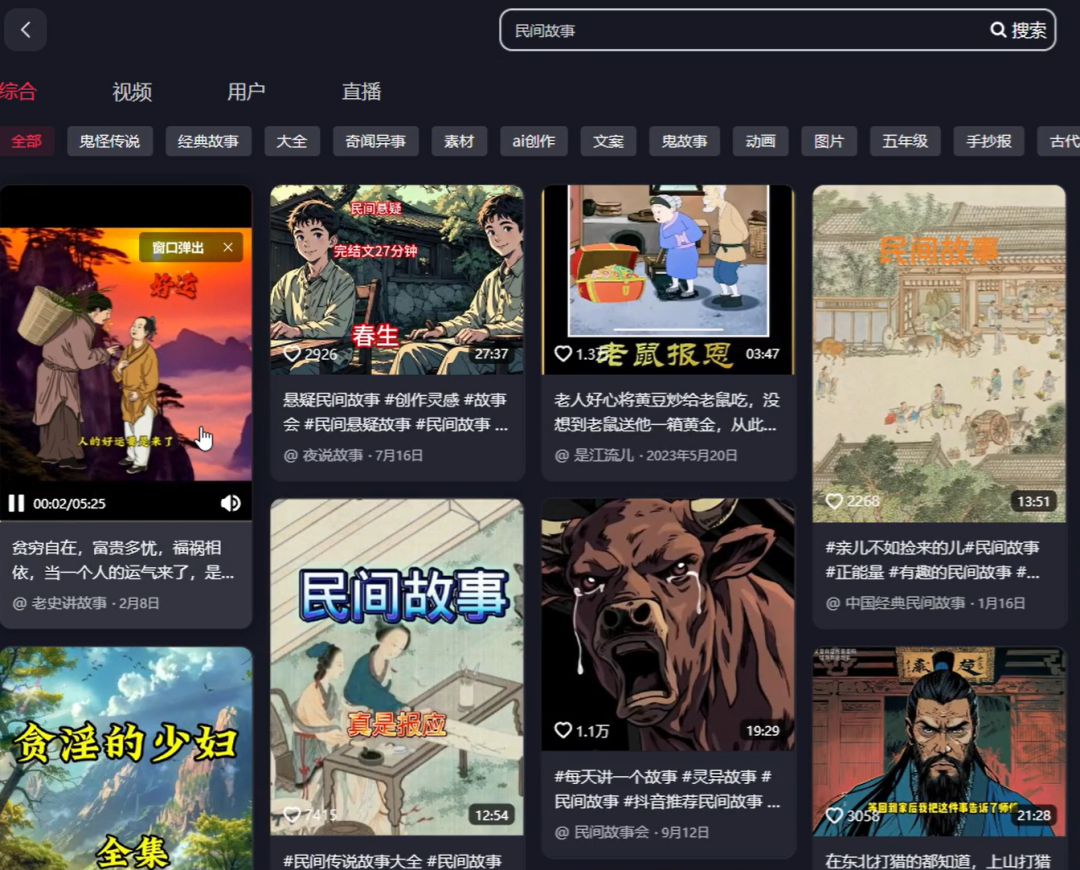
Task: Switch to the 视频 tab
Action: 132,92
